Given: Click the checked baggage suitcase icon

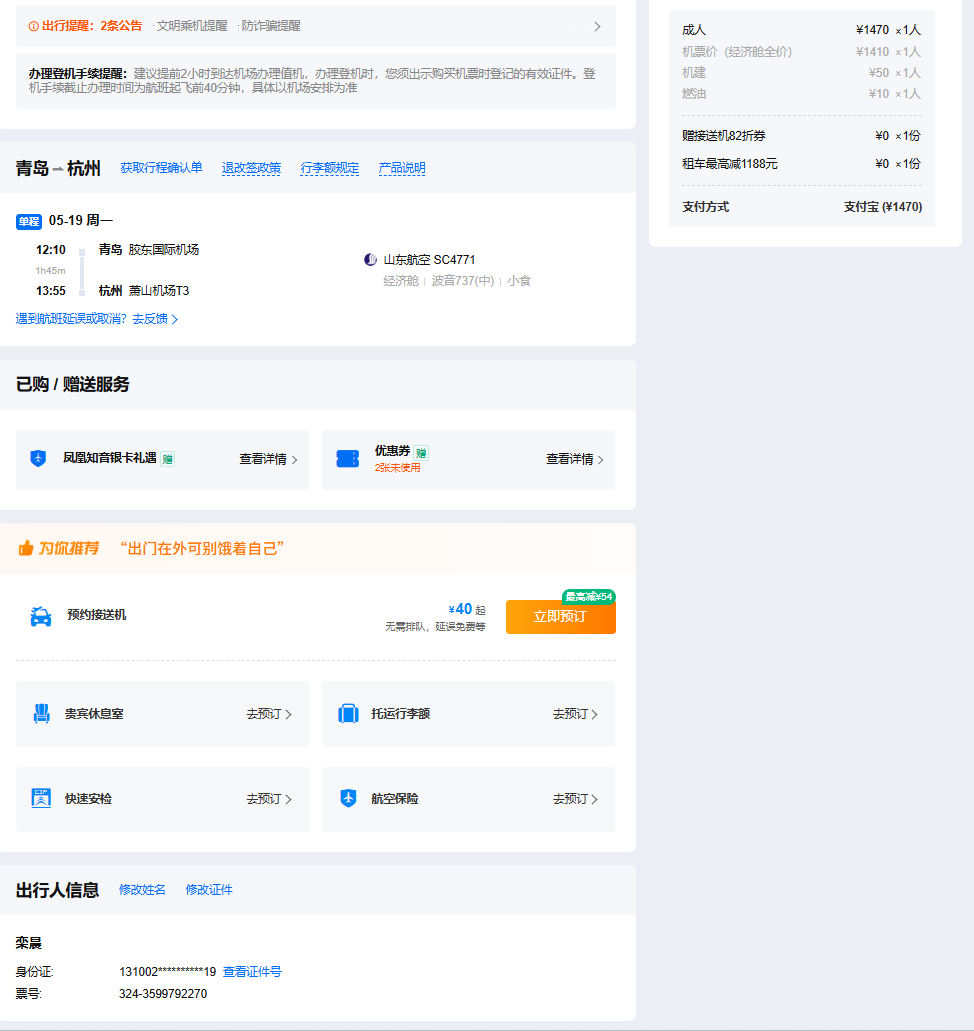Looking at the screenshot, I should pos(348,714).
